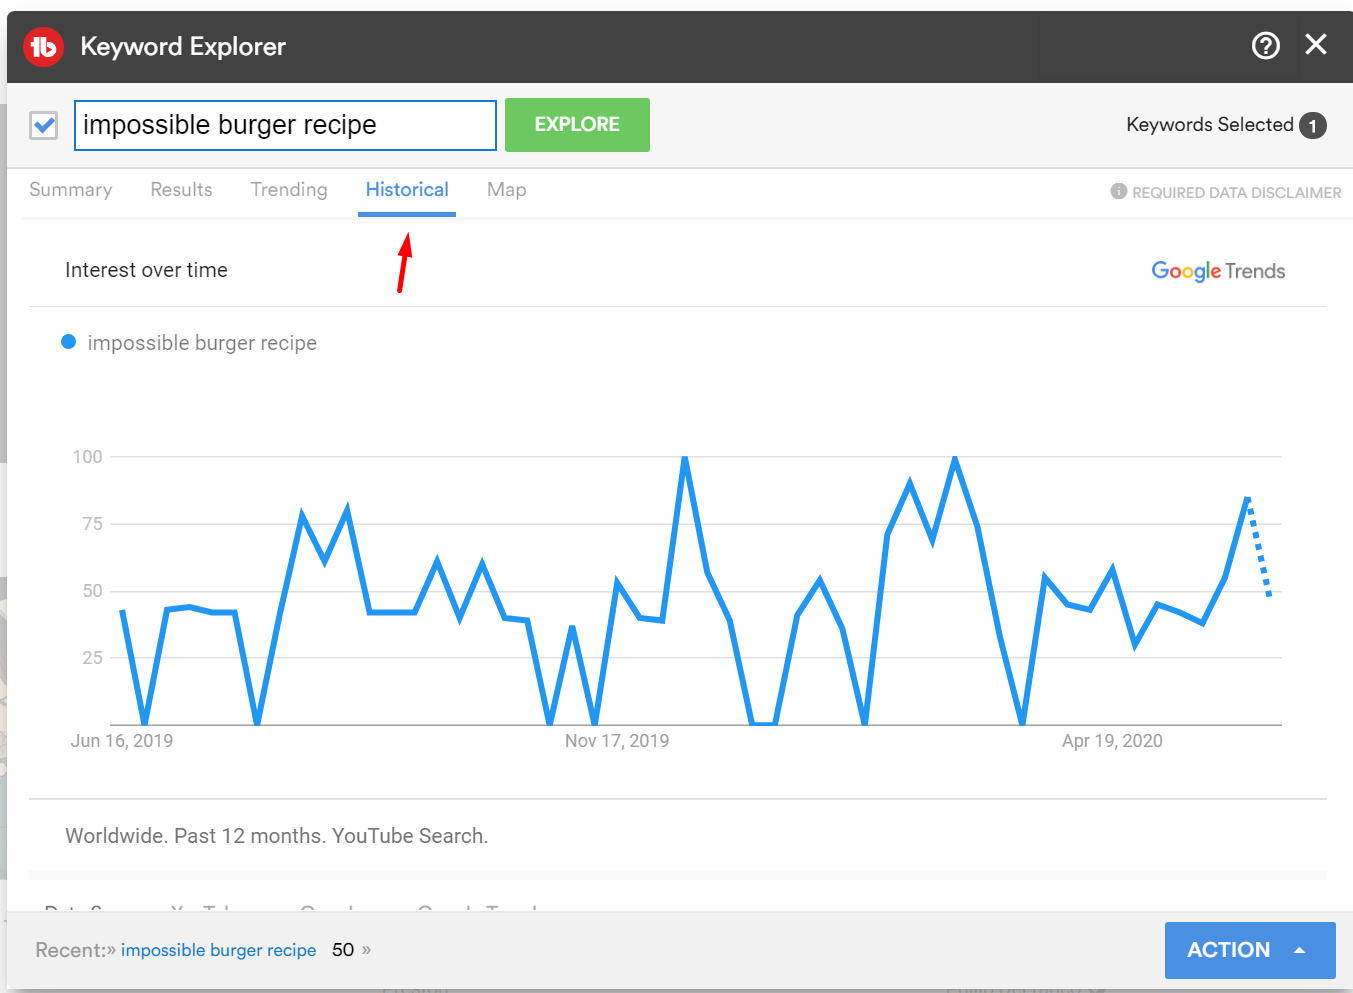Switch to the Summary tab
The height and width of the screenshot is (993, 1353).
tap(70, 190)
